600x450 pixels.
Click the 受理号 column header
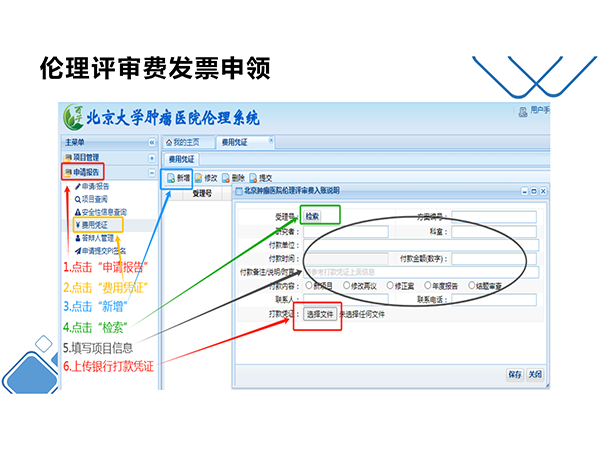(x=202, y=194)
